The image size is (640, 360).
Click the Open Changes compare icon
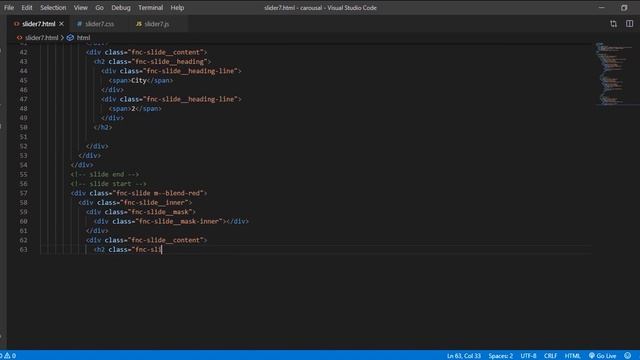coord(613,24)
